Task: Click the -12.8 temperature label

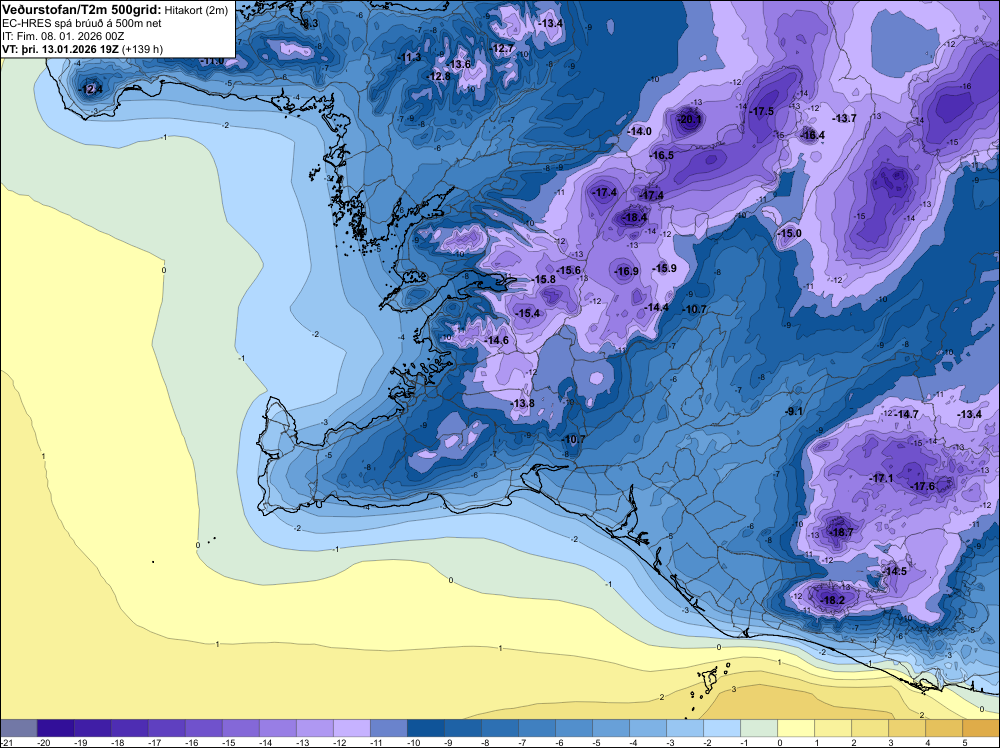Action: coord(438,77)
